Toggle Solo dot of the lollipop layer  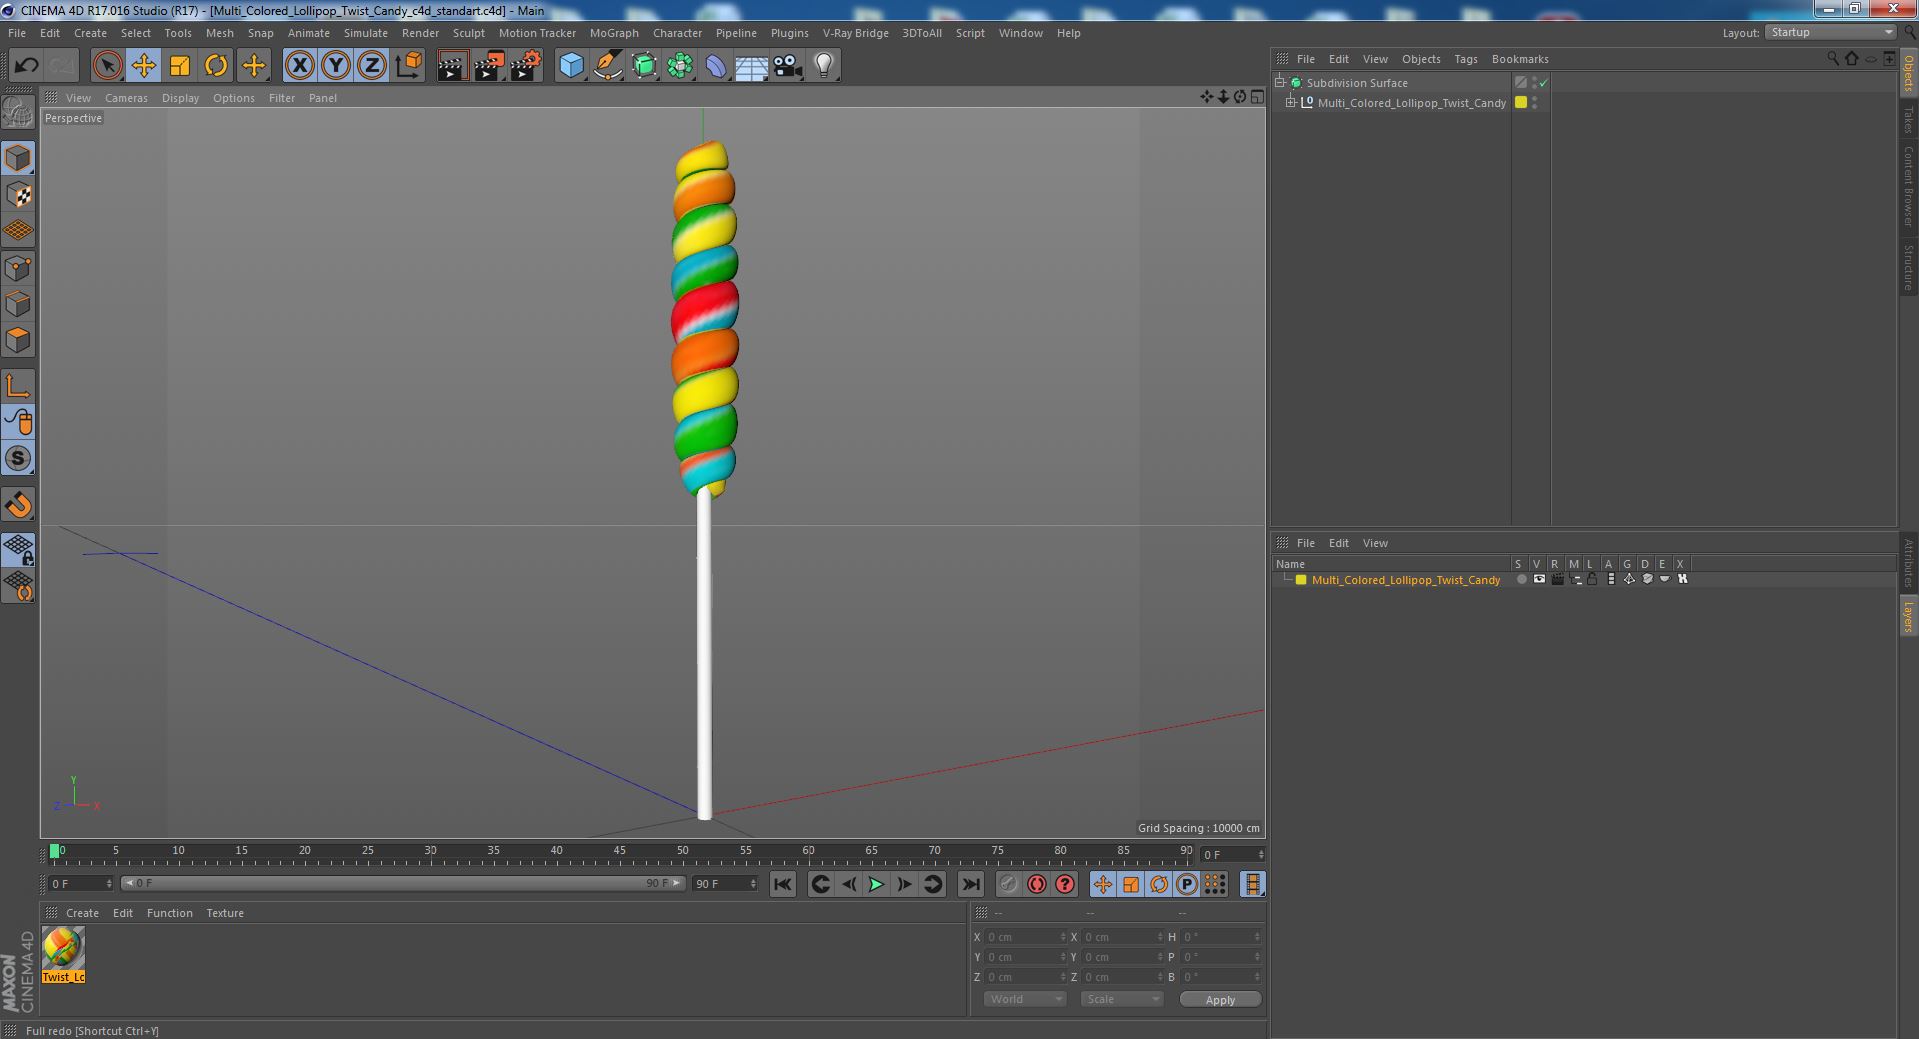(x=1521, y=579)
